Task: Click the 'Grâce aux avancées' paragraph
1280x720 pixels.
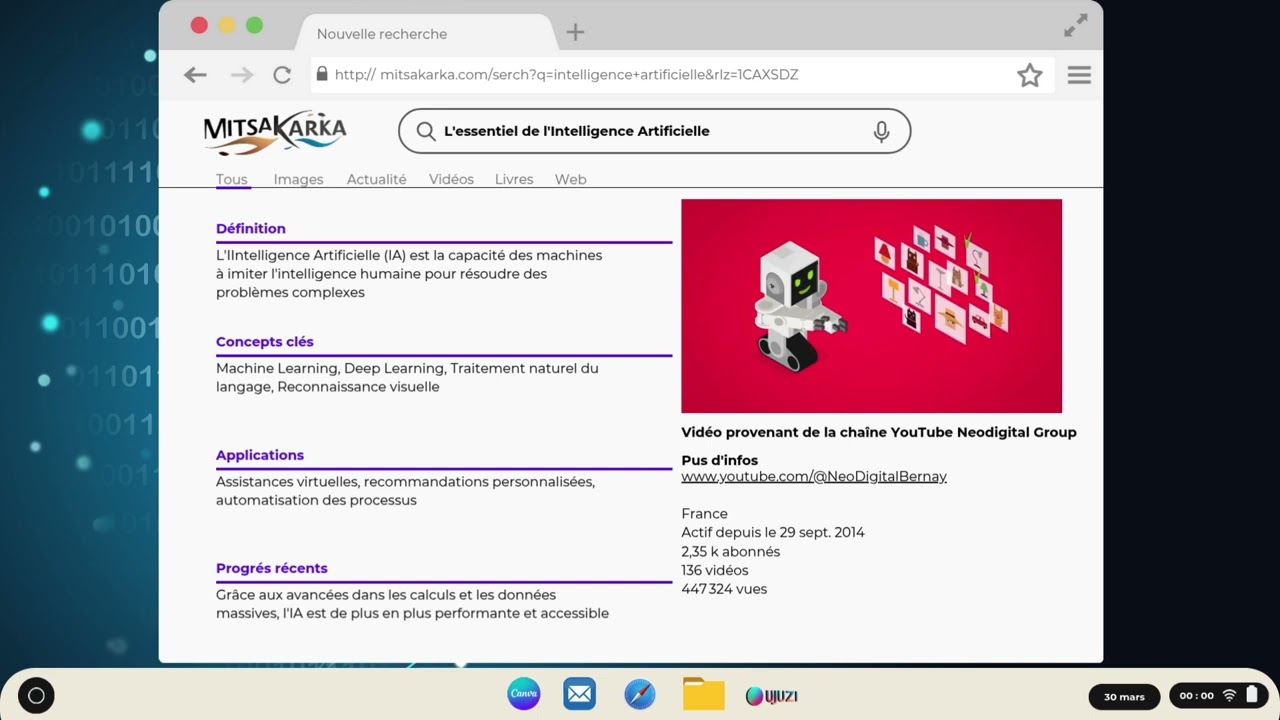Action: click(413, 604)
